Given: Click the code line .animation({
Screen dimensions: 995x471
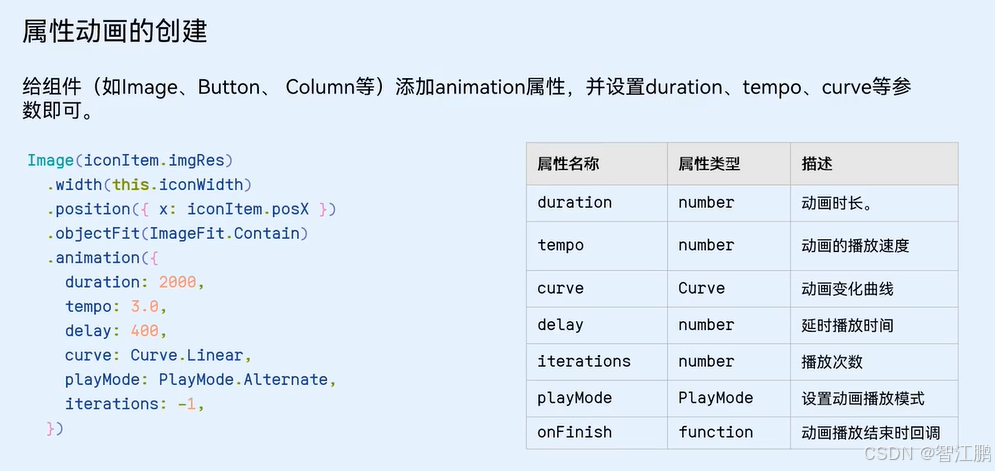Looking at the screenshot, I should [x=102, y=258].
